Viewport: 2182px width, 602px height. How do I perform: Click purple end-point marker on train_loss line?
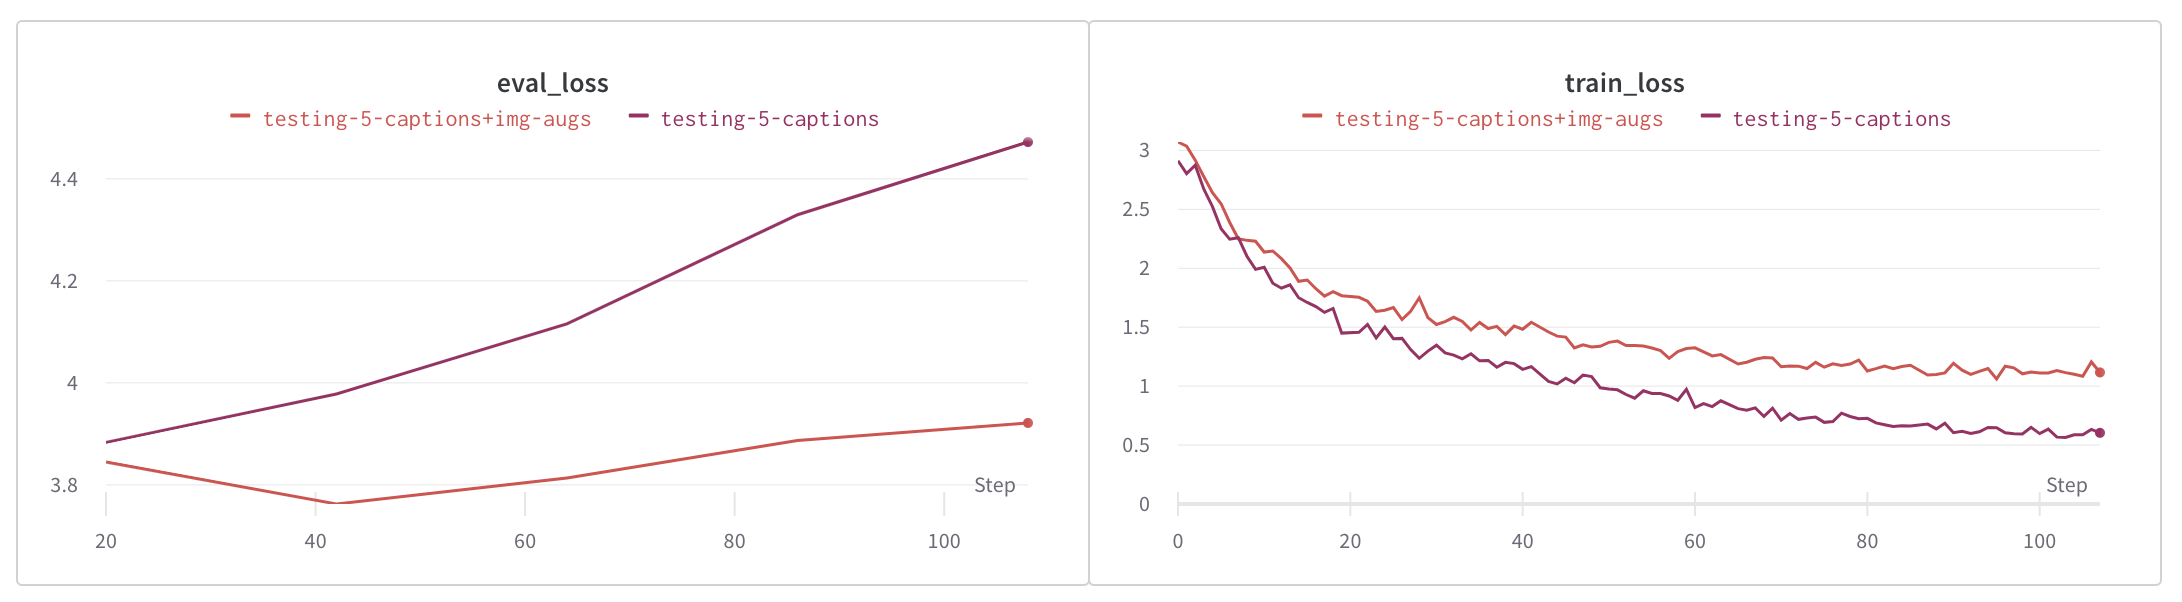point(2100,433)
